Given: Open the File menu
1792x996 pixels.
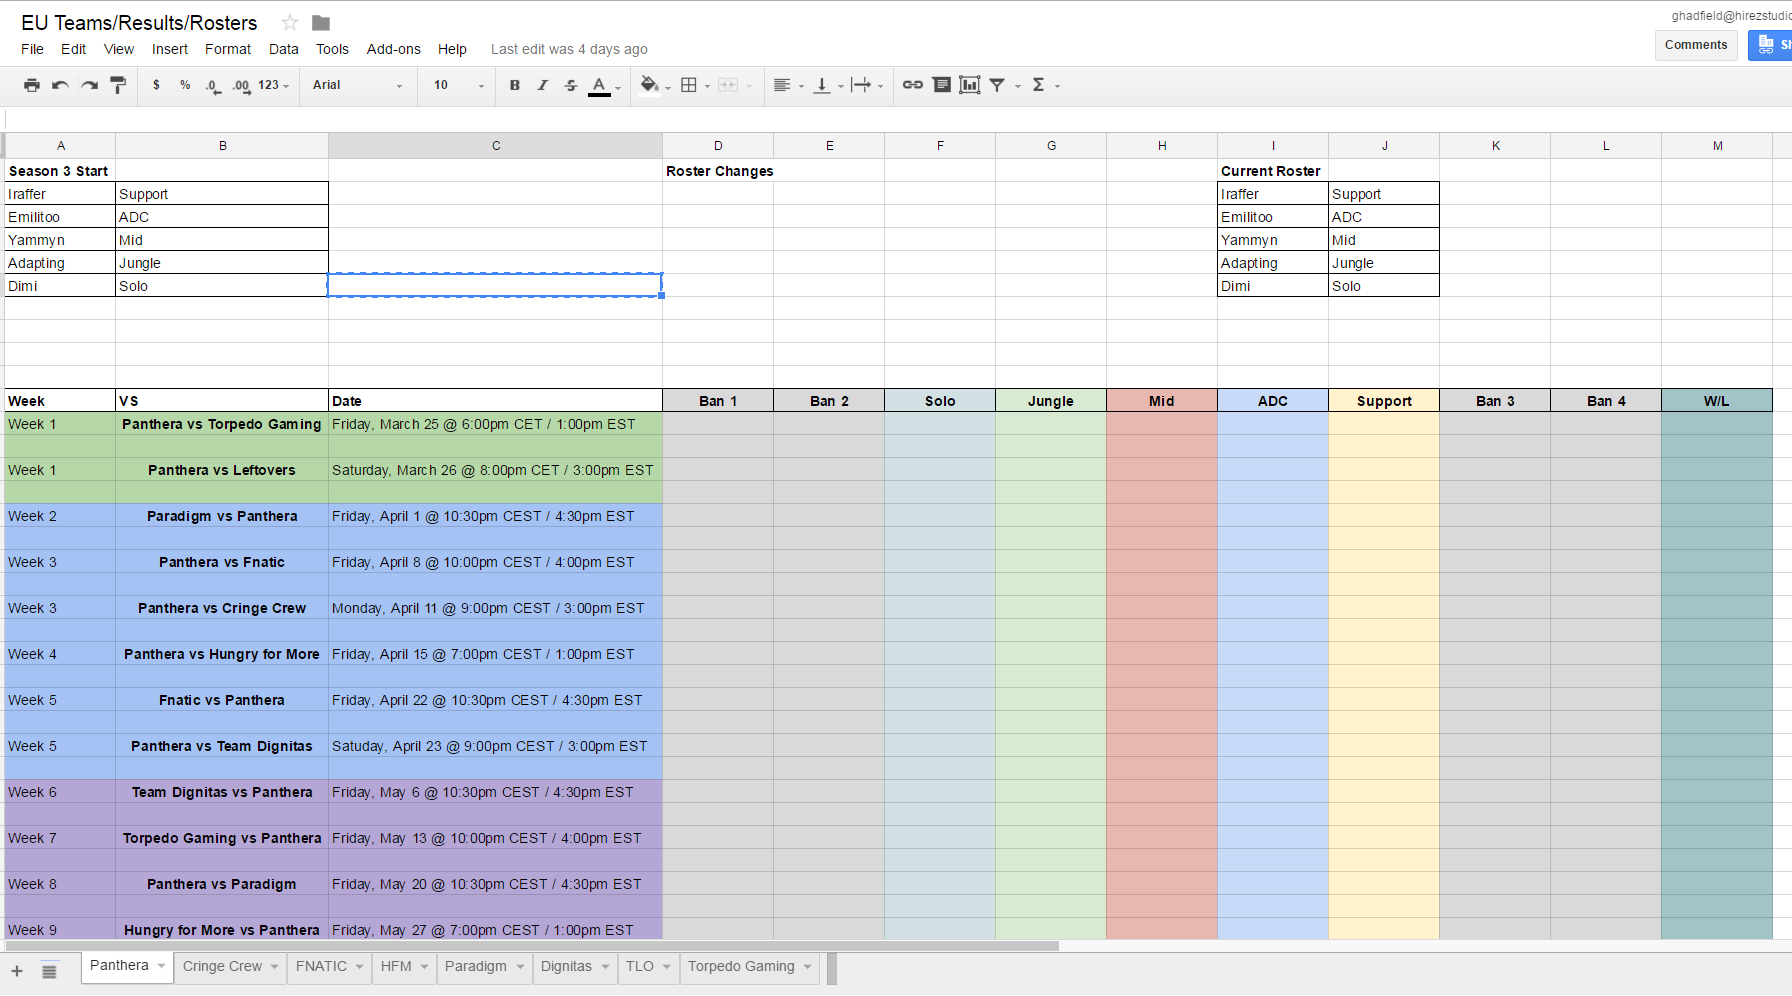Looking at the screenshot, I should click(x=32, y=49).
